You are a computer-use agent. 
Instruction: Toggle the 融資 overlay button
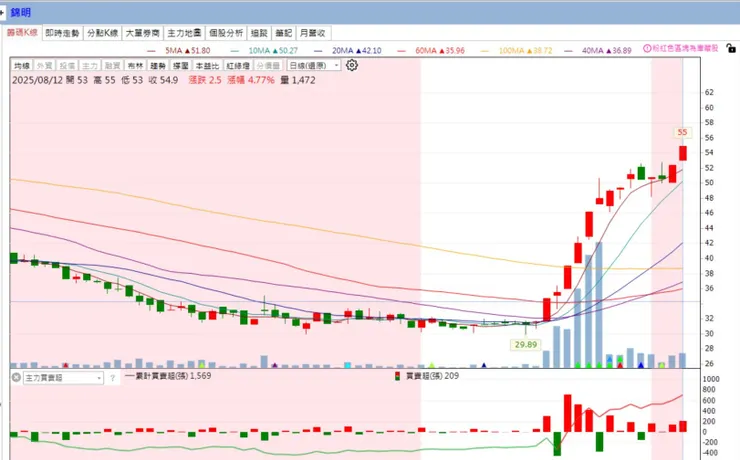click(x=112, y=66)
